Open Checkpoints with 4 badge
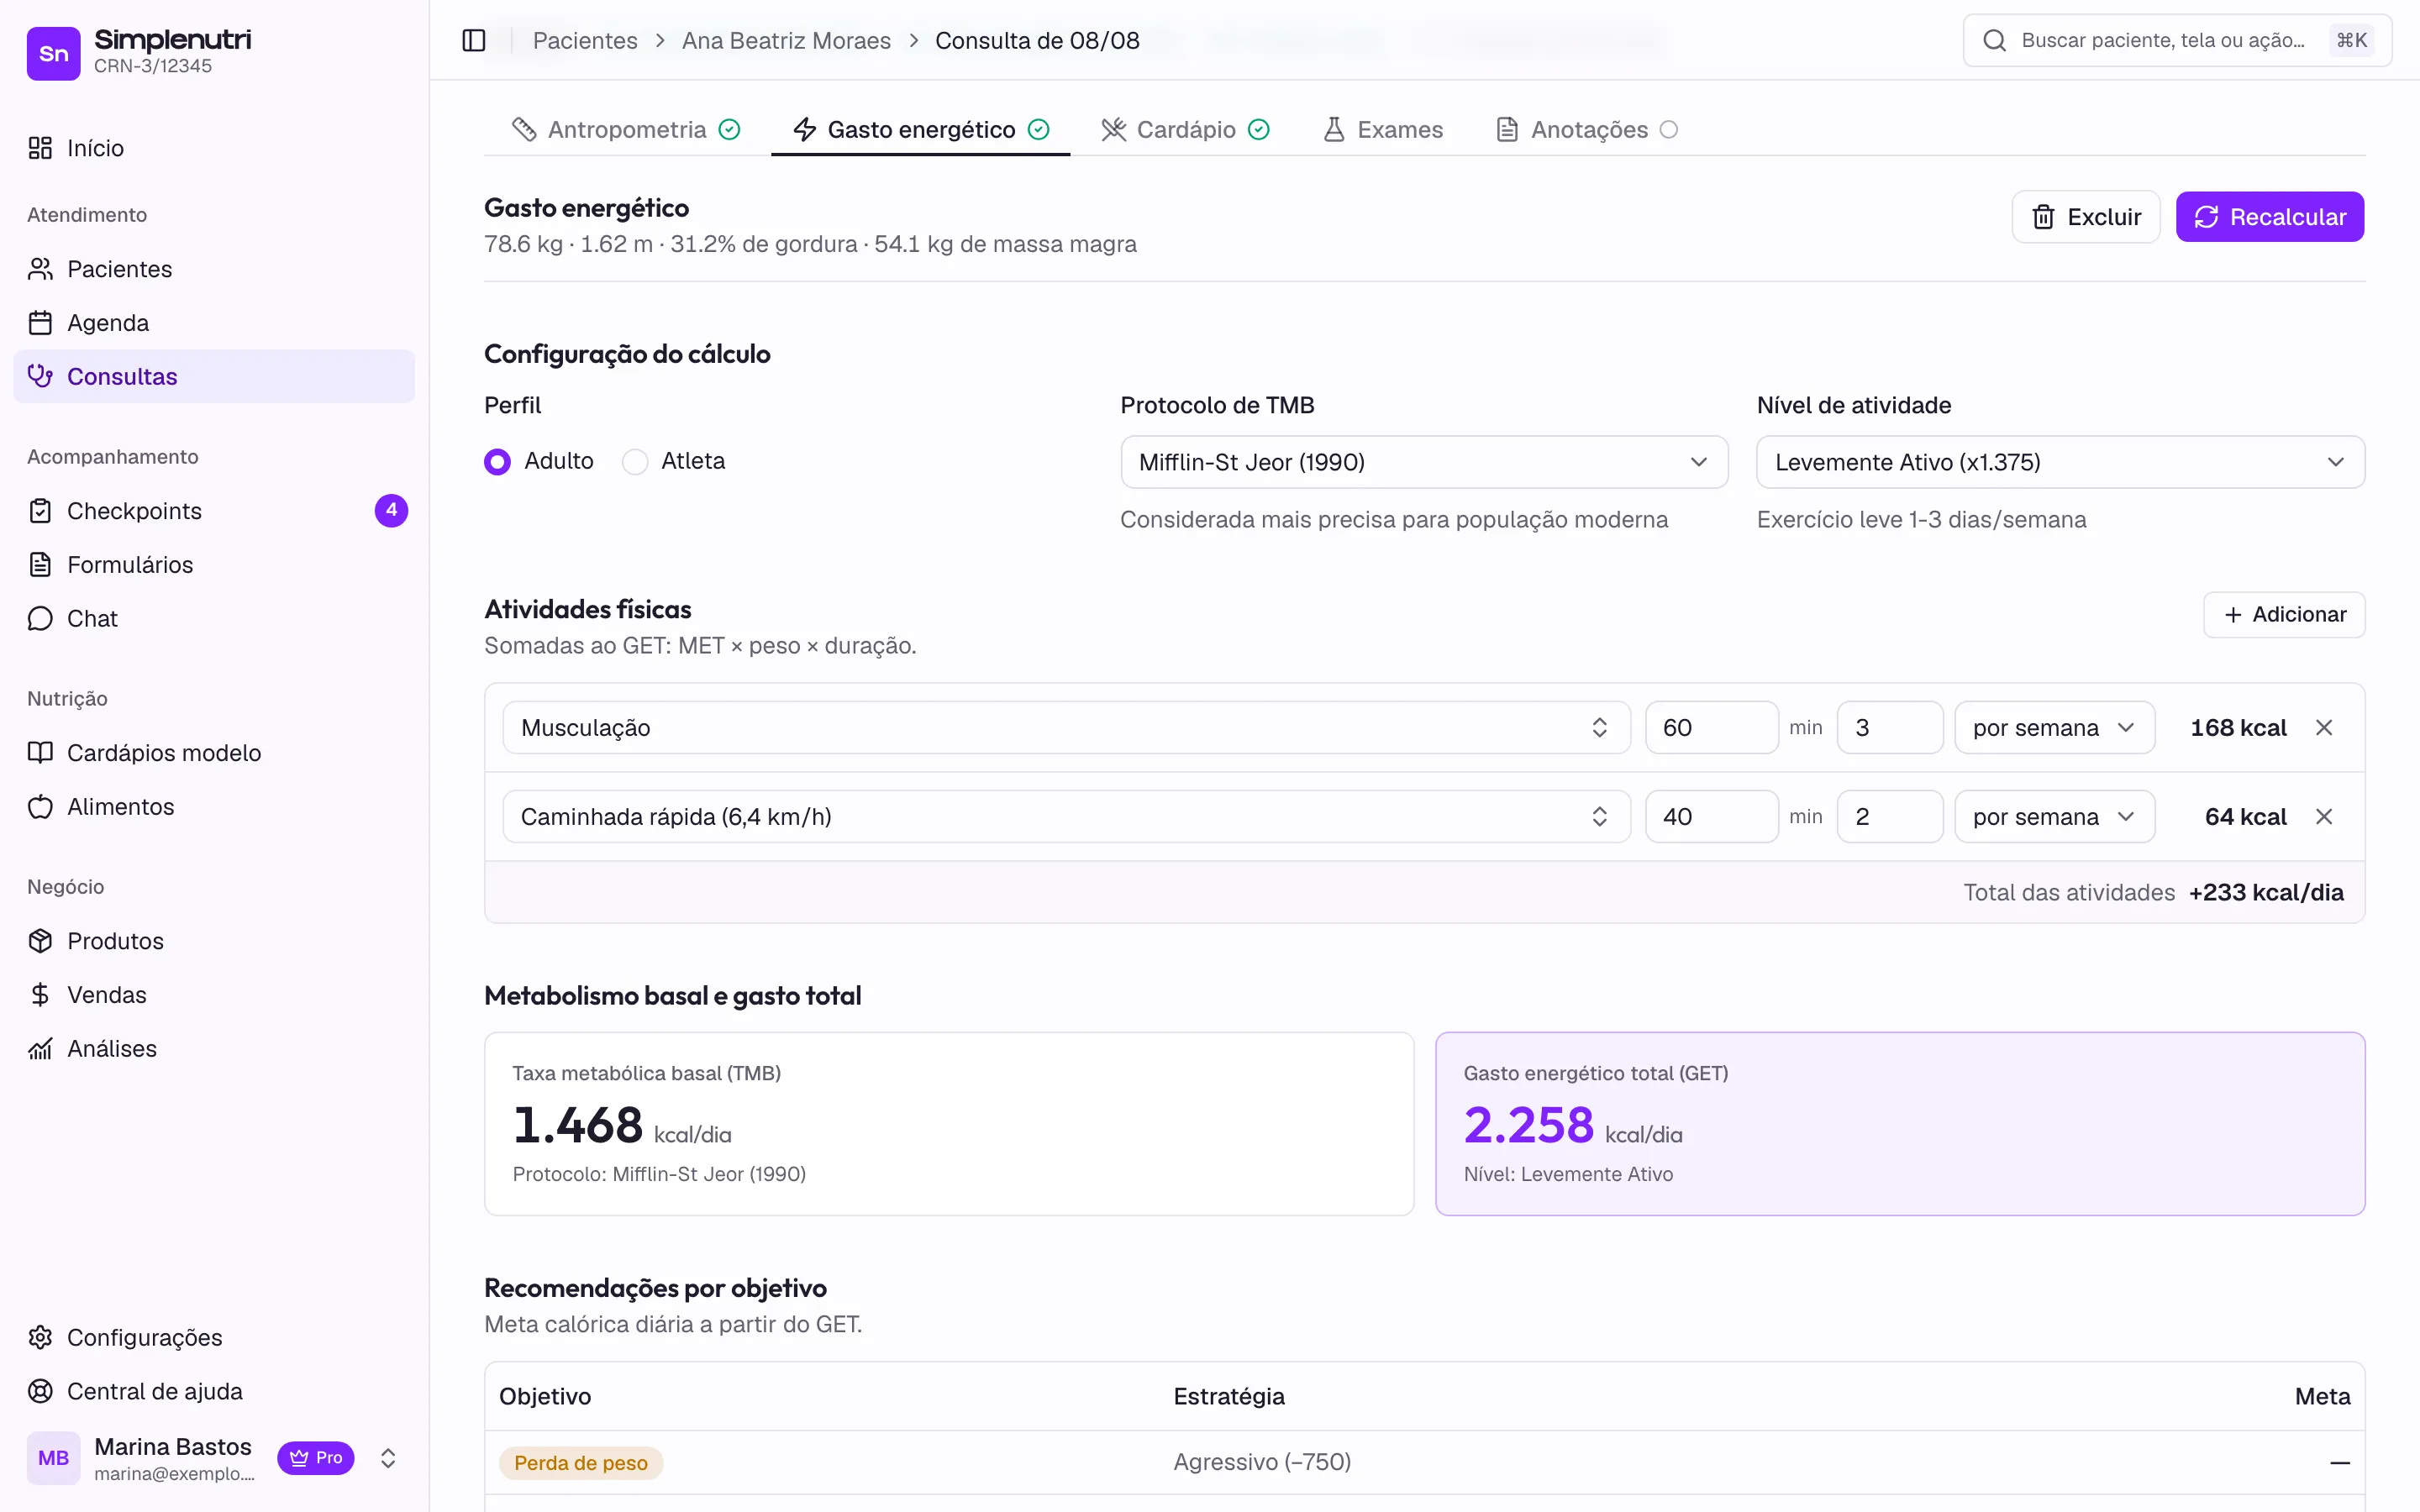 point(214,511)
